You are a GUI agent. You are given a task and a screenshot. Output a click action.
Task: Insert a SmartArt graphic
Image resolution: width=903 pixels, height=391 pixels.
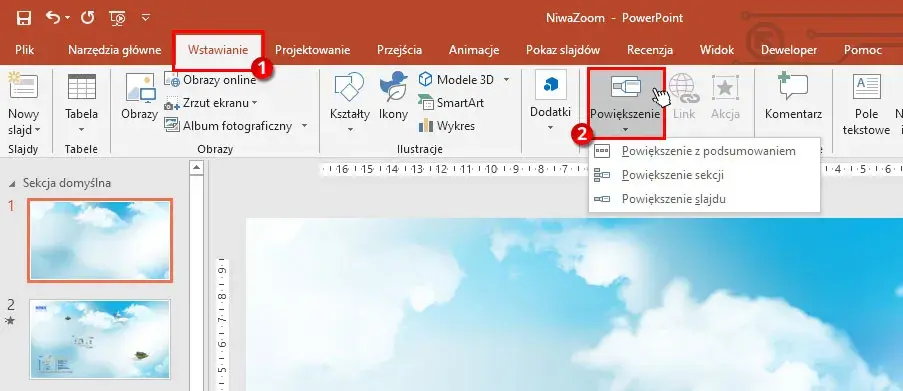[452, 103]
